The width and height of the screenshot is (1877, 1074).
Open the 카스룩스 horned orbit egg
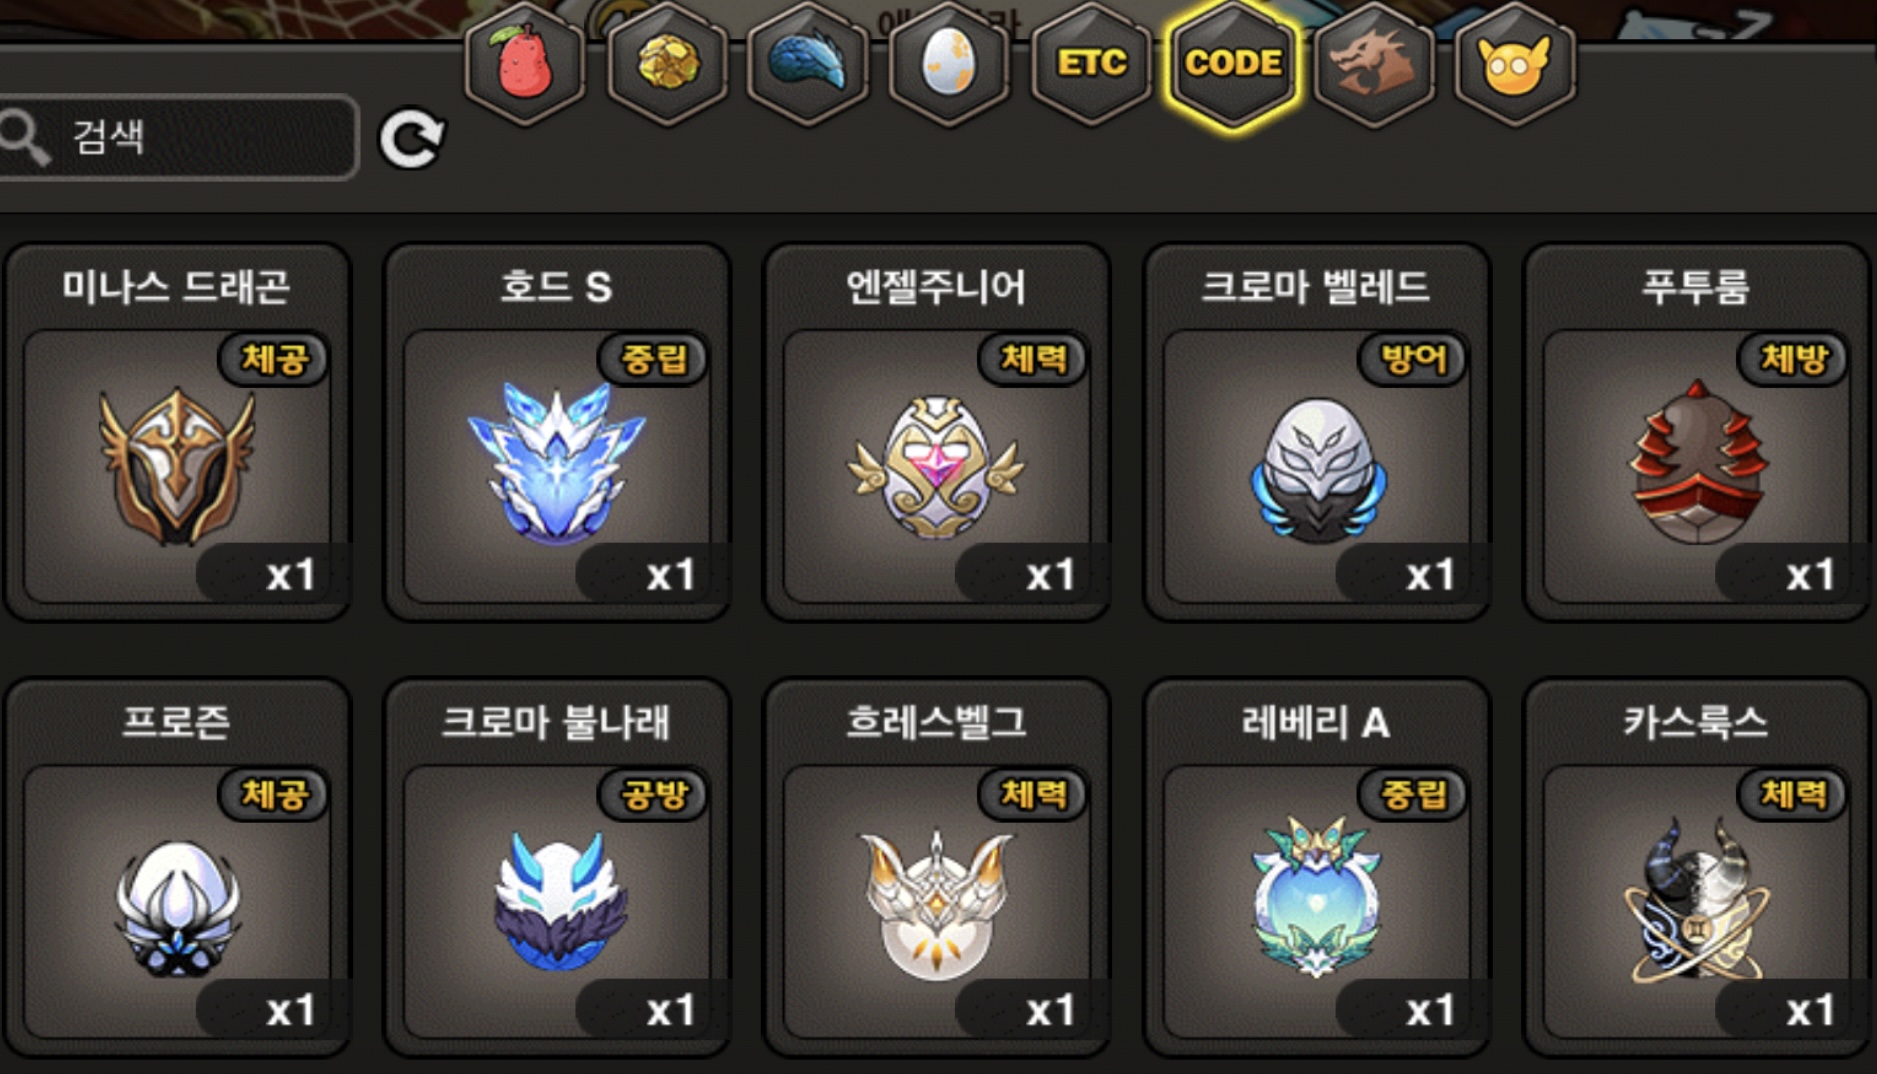point(1697,868)
